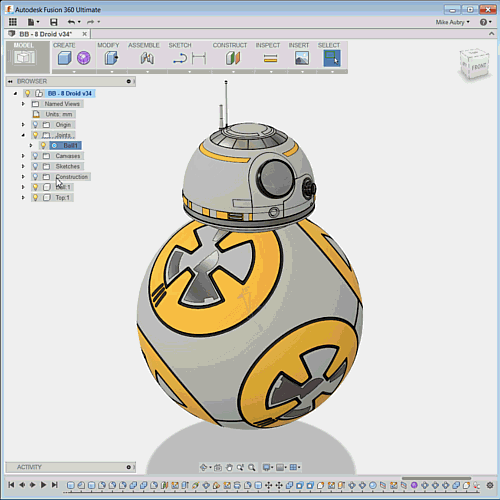The width and height of the screenshot is (500, 500).
Task: Toggle visibility bulb of Ball1 joint
Action: point(43,145)
